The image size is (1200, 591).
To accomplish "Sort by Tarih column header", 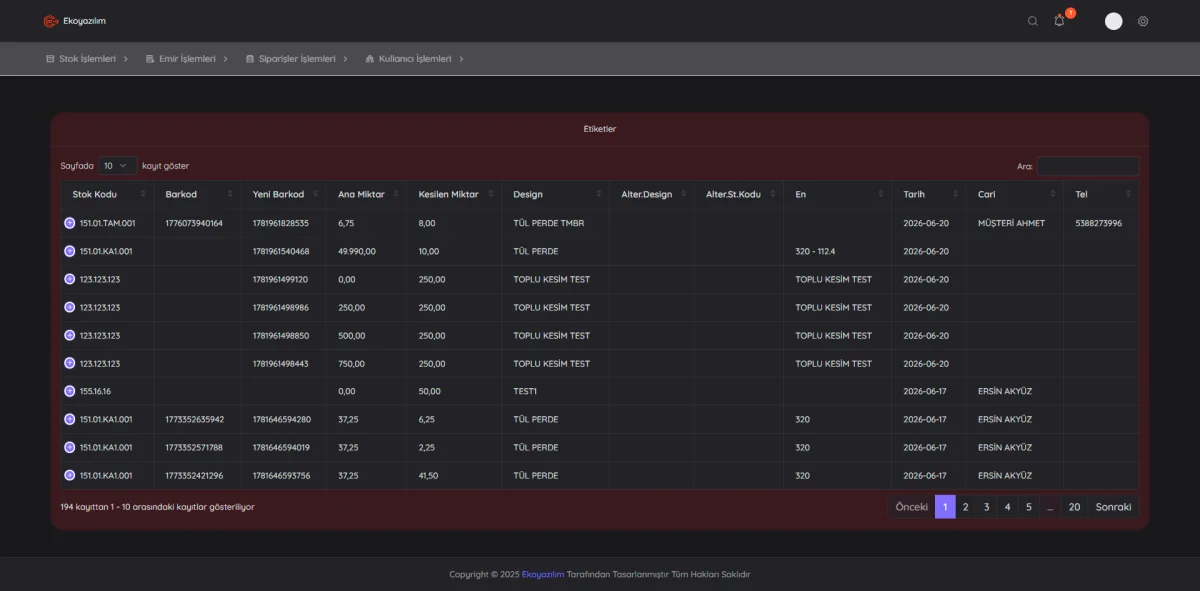I will point(929,194).
